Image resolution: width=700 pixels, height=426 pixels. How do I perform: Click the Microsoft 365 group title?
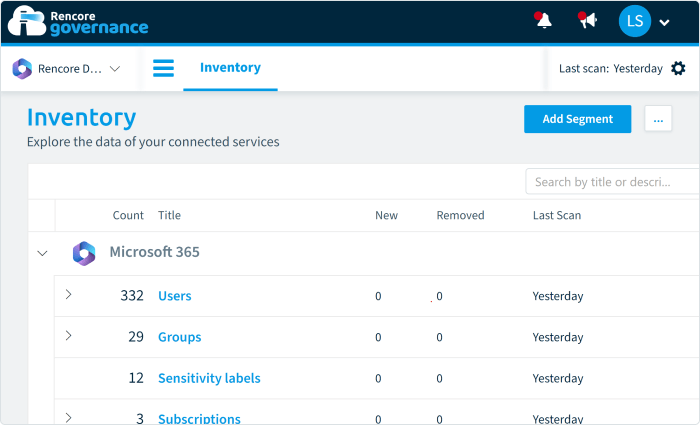pos(154,252)
